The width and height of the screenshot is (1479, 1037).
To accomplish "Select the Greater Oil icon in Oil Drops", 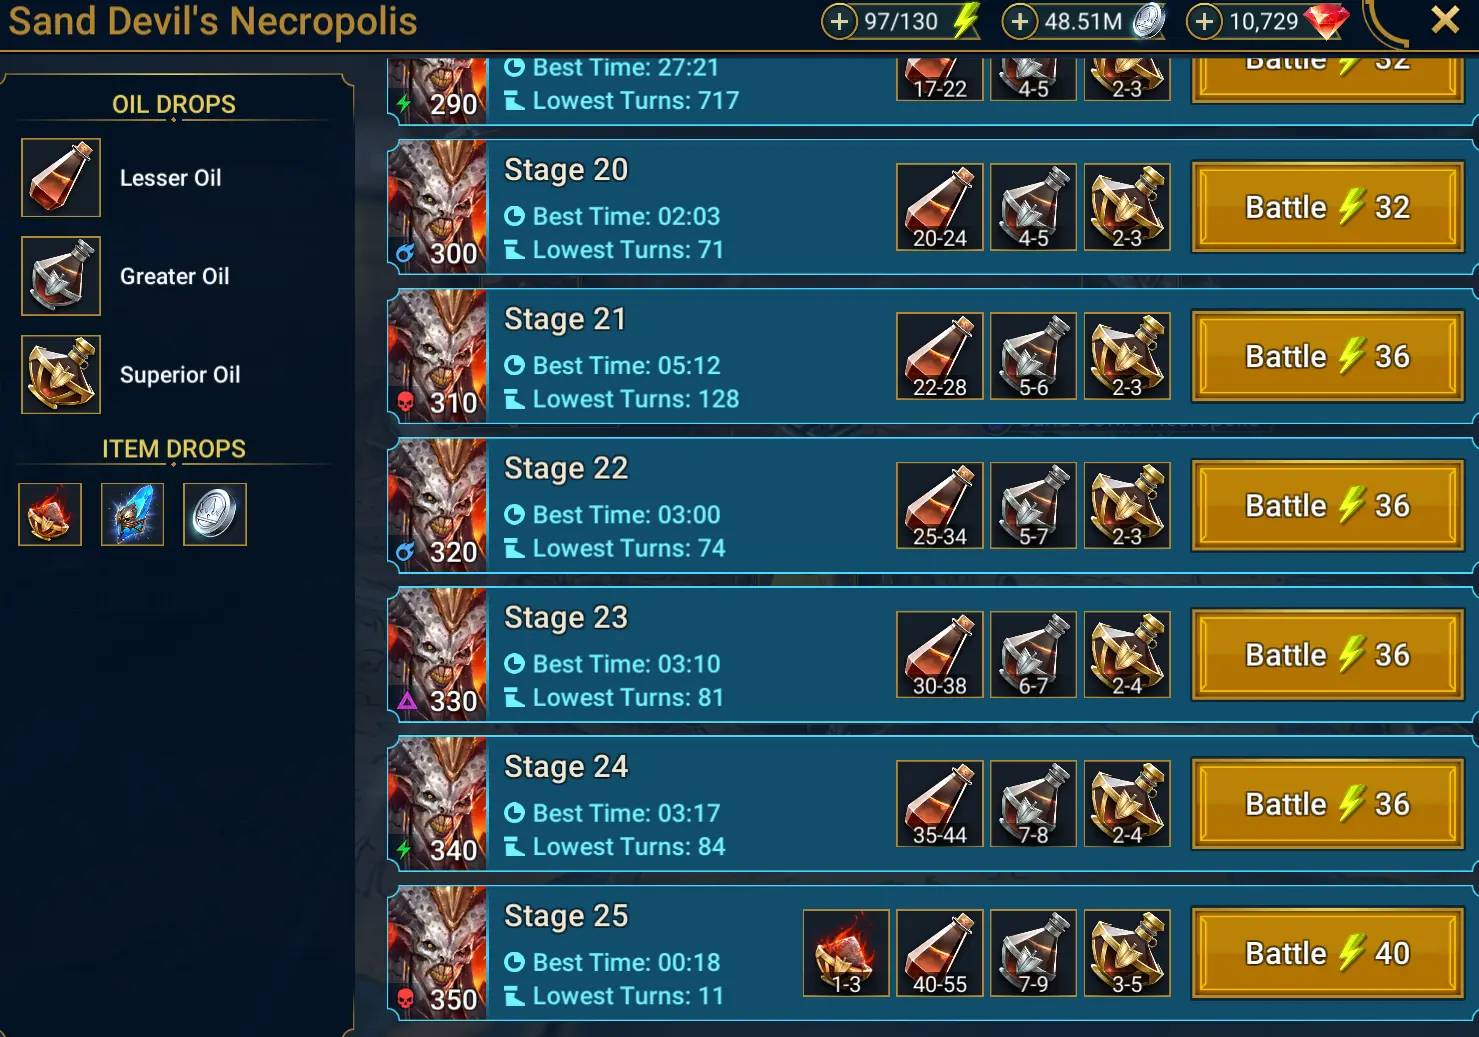I will coord(61,276).
